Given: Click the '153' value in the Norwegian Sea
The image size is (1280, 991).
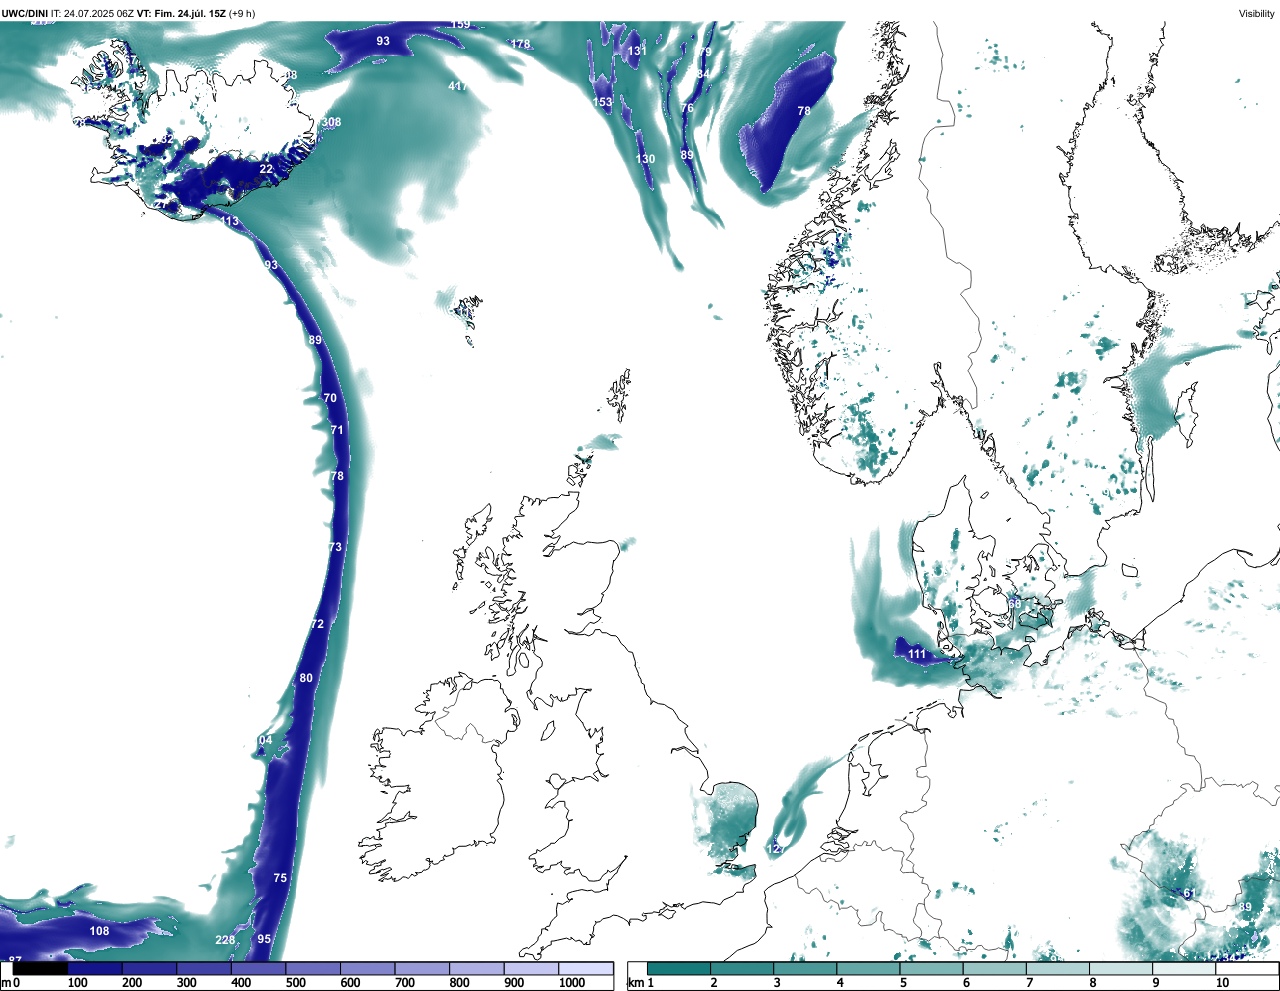Looking at the screenshot, I should [x=603, y=103].
